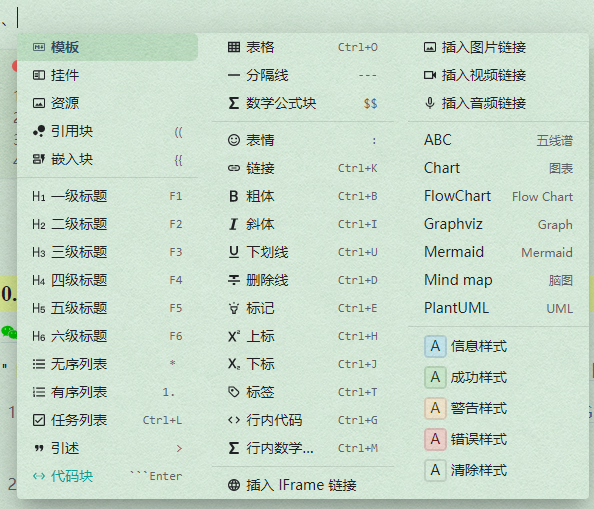Click the 数学公式块 sigma icon
This screenshot has width=594, height=509.
234,103
